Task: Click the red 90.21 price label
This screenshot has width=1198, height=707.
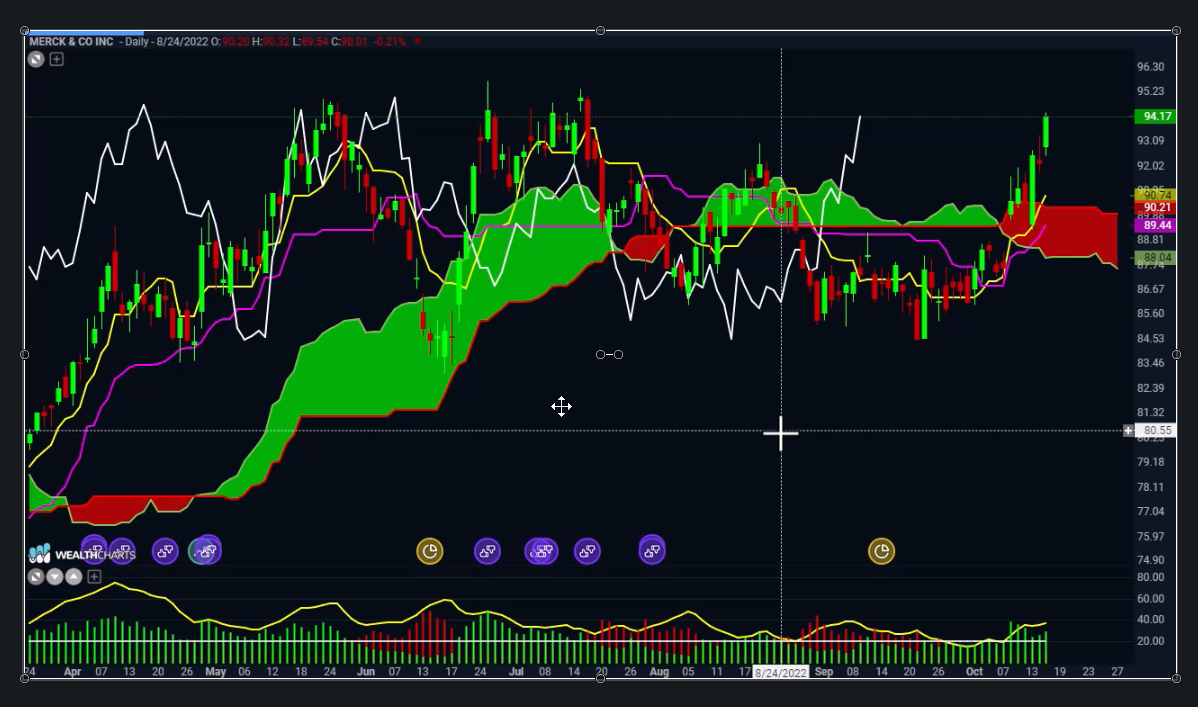Action: coord(1155,207)
